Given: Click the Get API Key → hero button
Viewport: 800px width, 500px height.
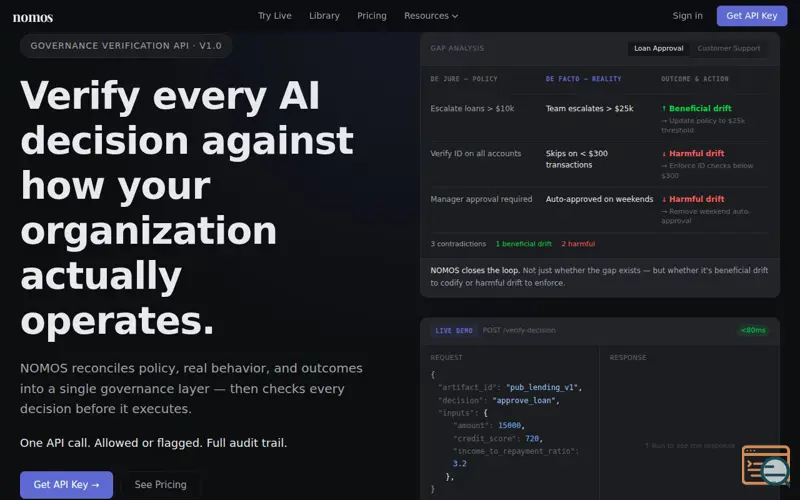Looking at the screenshot, I should (66, 485).
